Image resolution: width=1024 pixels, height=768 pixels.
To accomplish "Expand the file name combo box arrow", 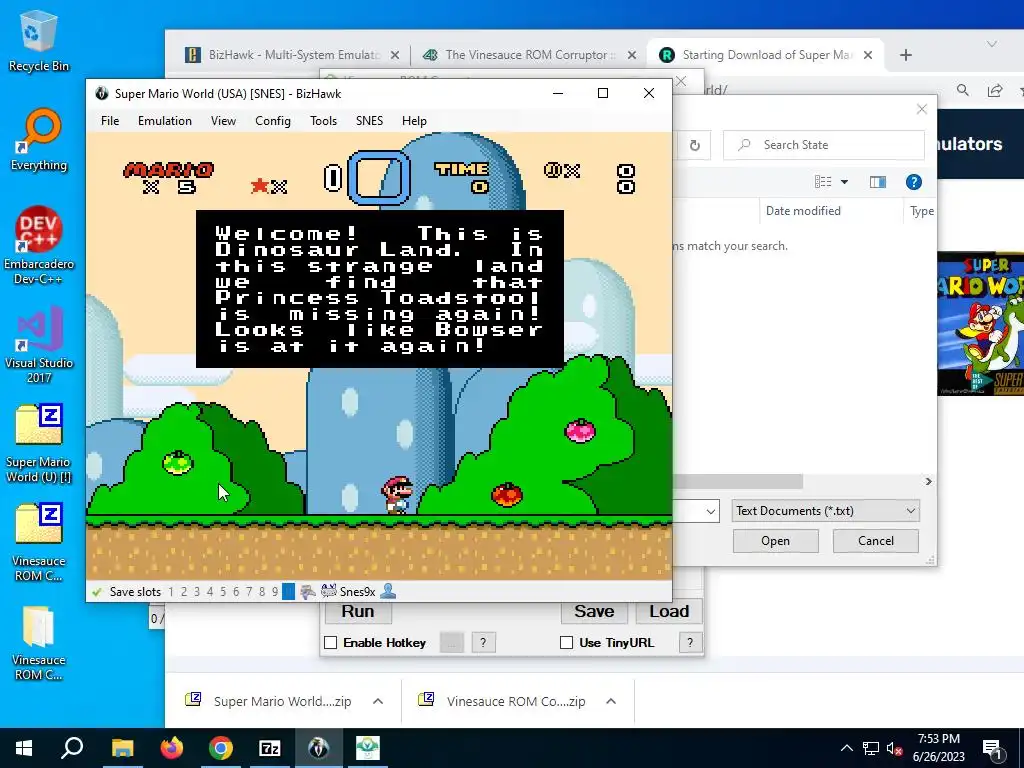I will pyautogui.click(x=711, y=511).
